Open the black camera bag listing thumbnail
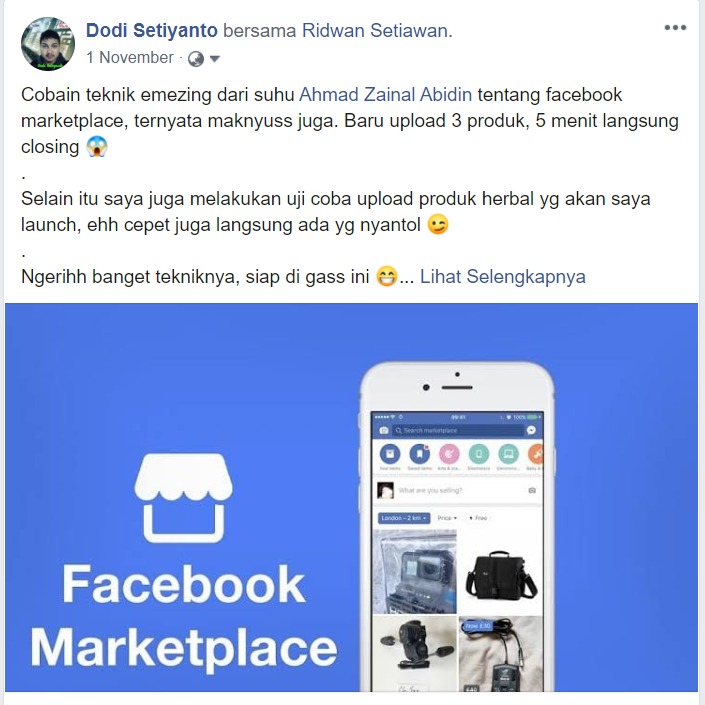Screen dimensions: 705x705 [500, 572]
